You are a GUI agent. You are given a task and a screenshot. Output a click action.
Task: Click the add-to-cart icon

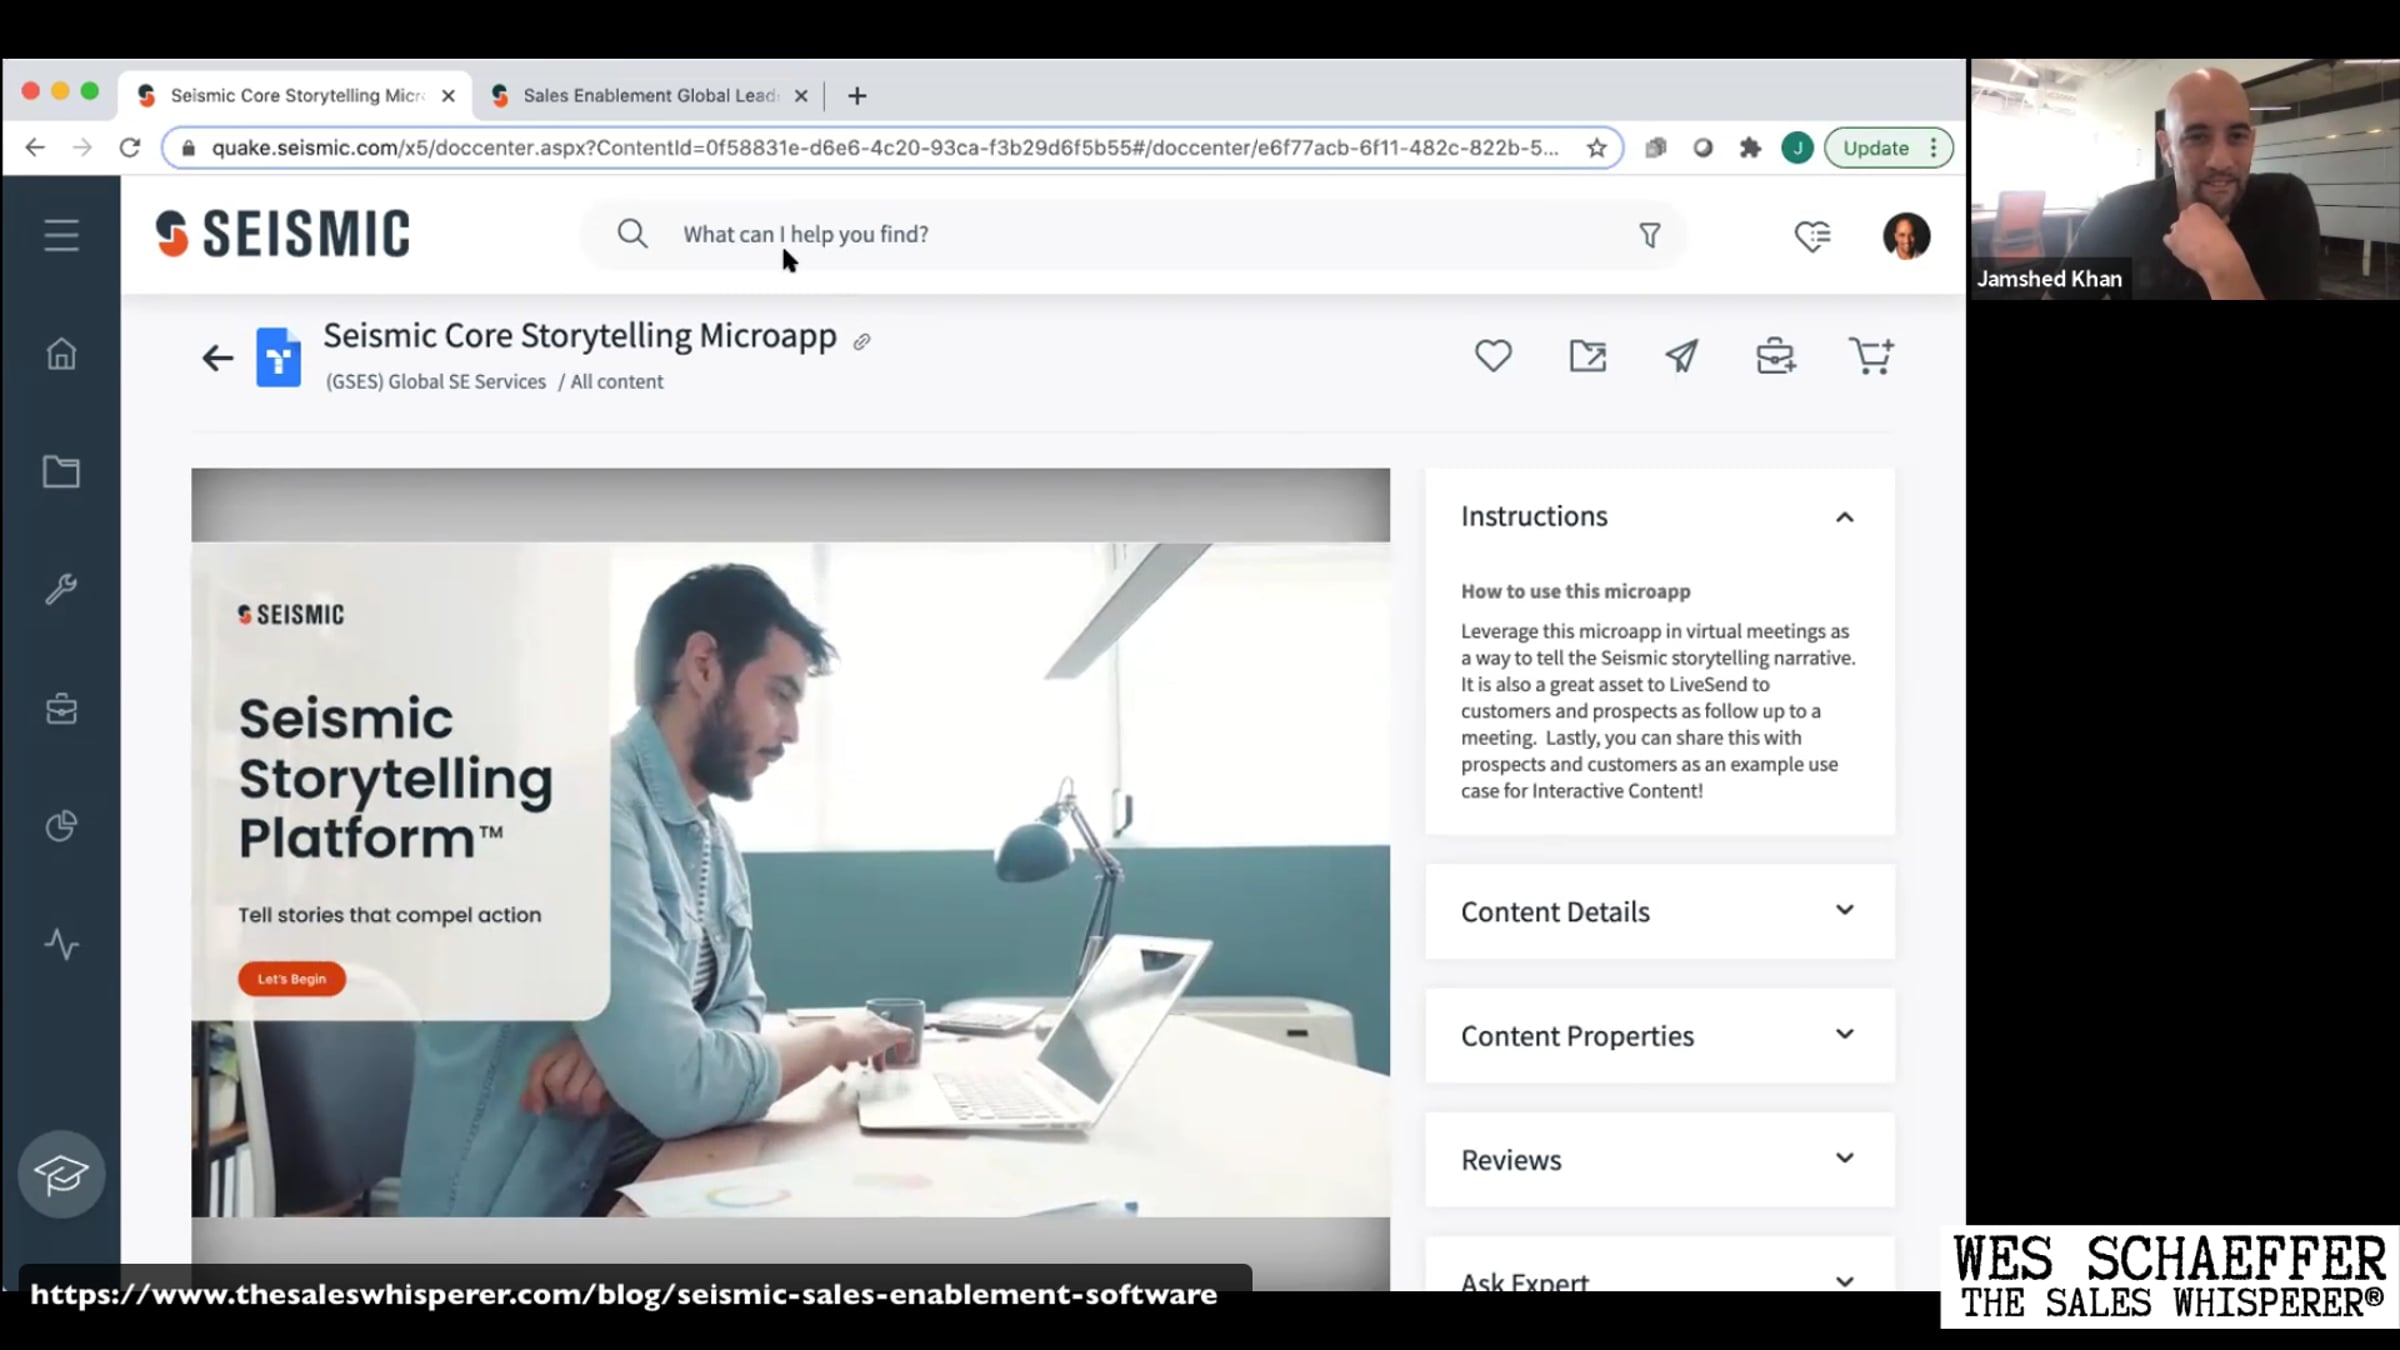pyautogui.click(x=1870, y=356)
